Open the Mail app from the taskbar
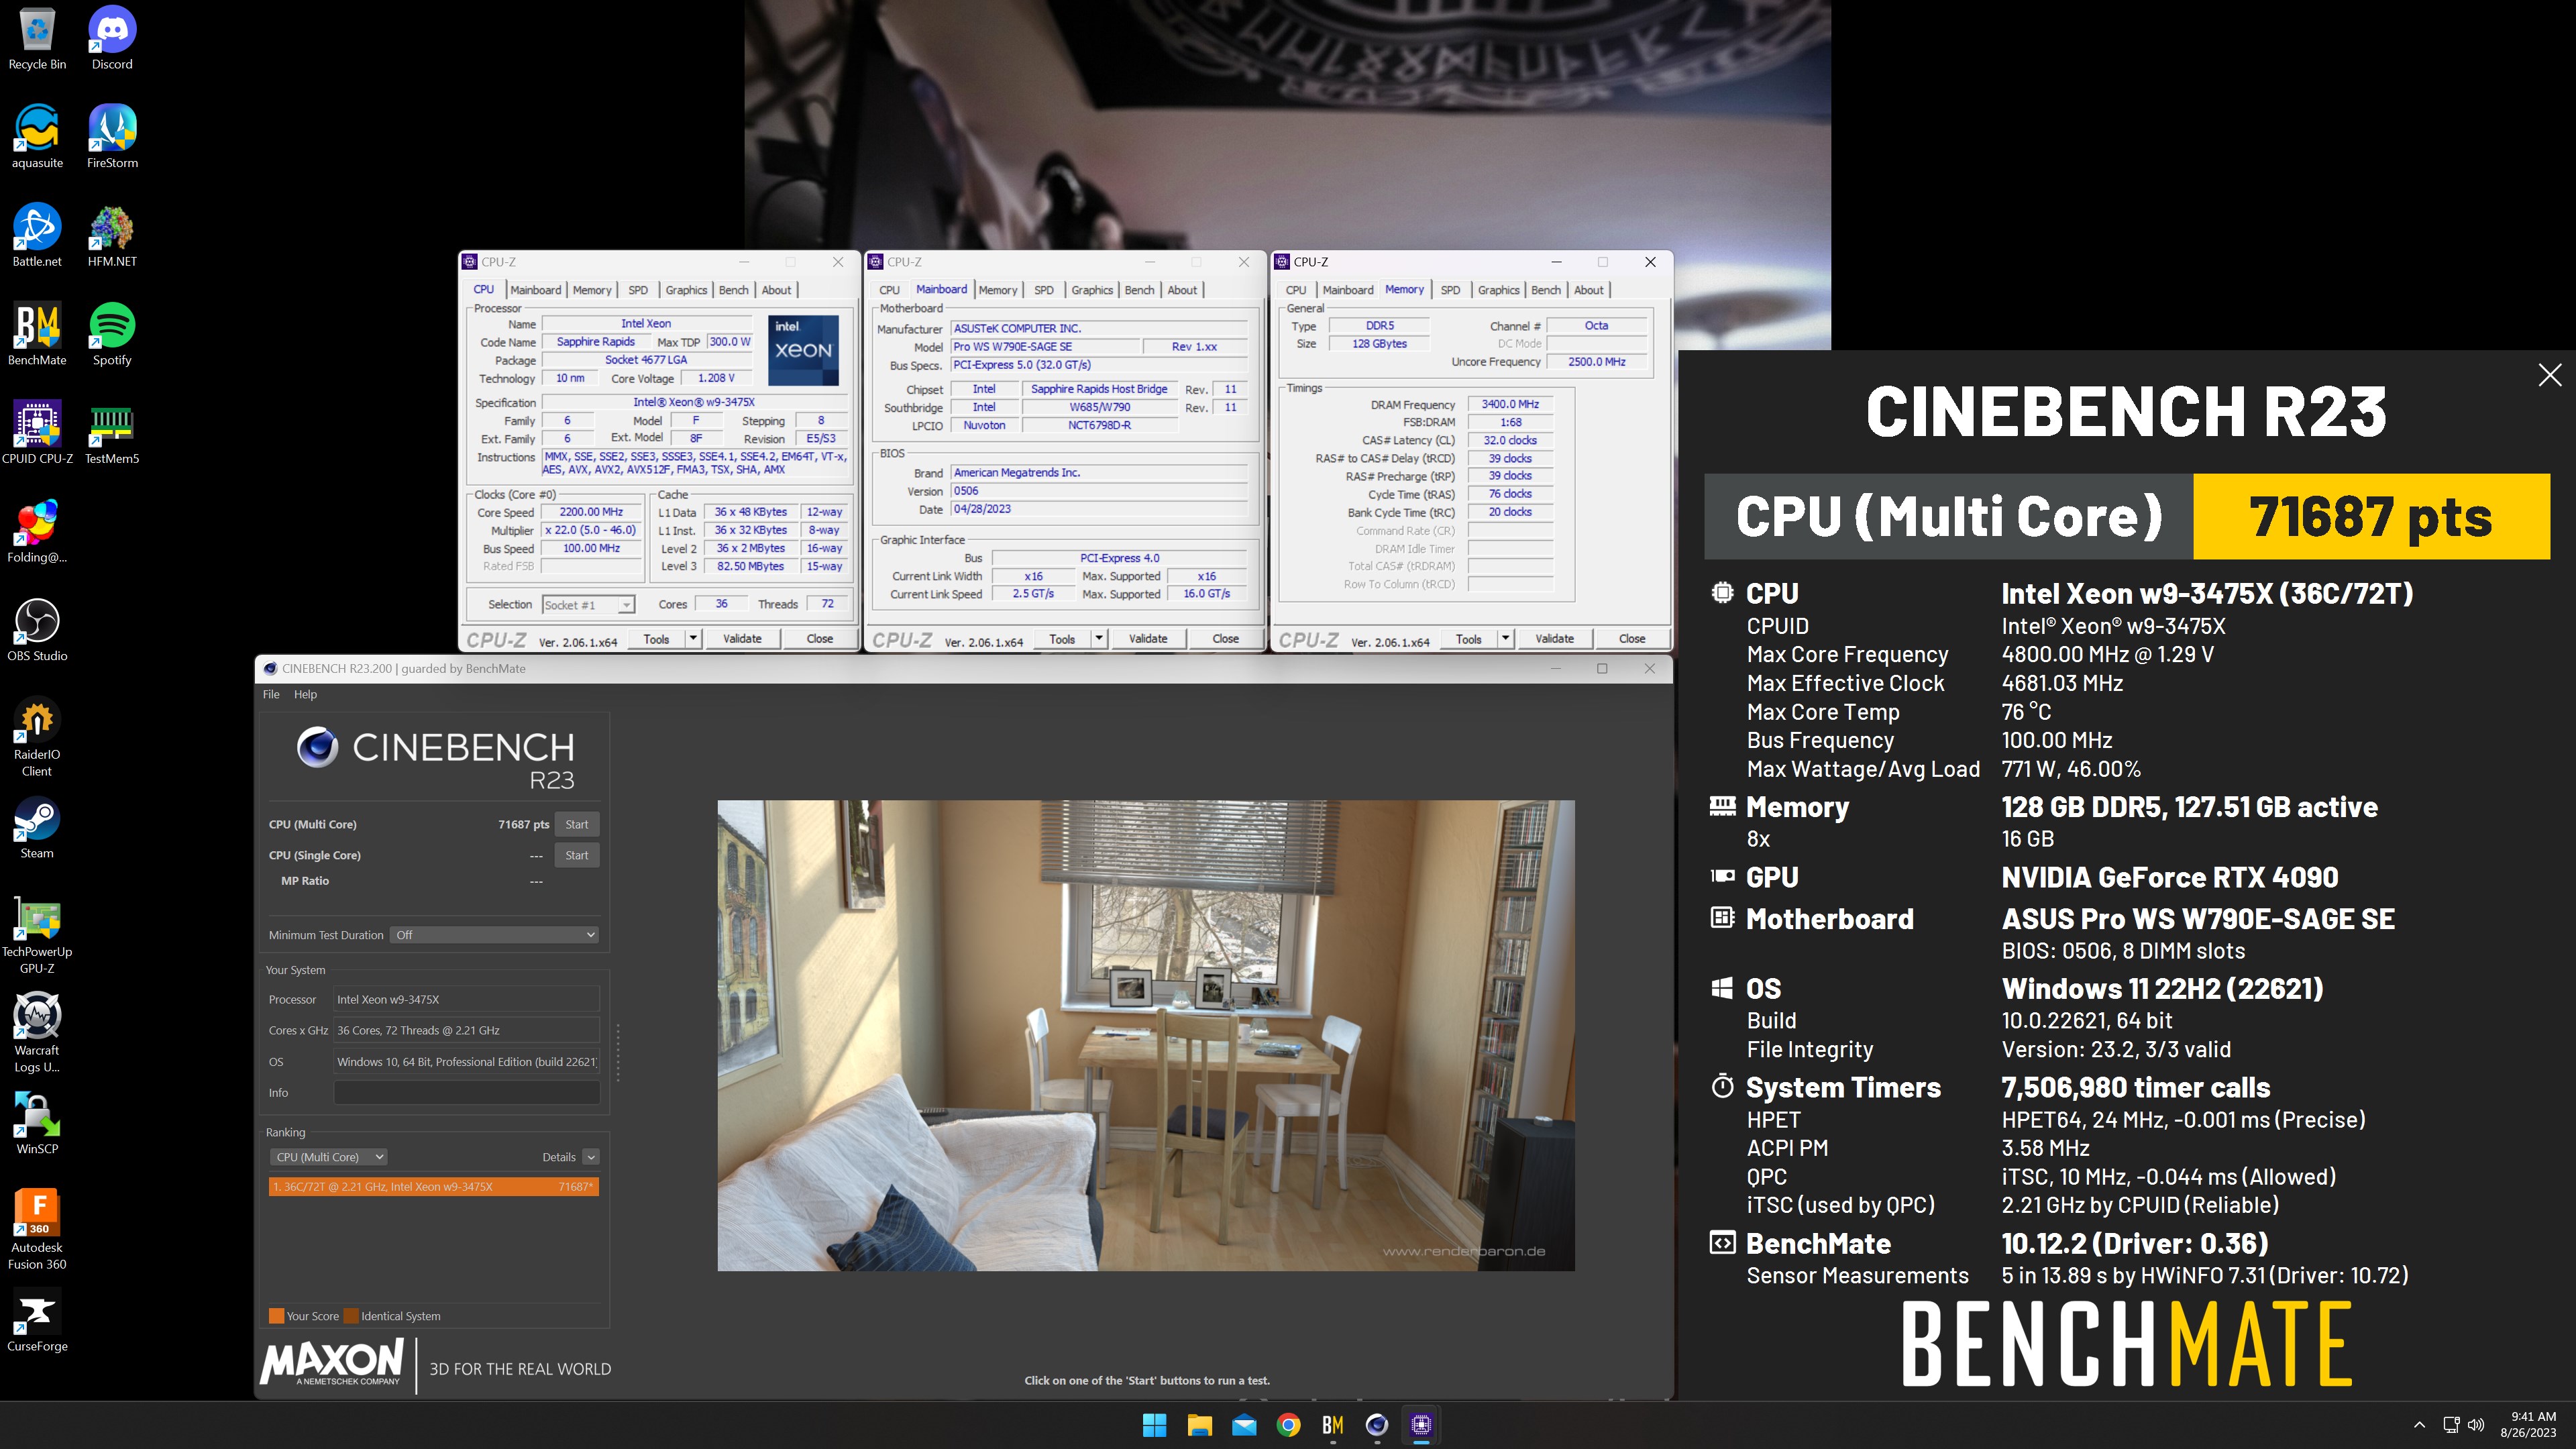The height and width of the screenshot is (1449, 2576). tap(1244, 1425)
